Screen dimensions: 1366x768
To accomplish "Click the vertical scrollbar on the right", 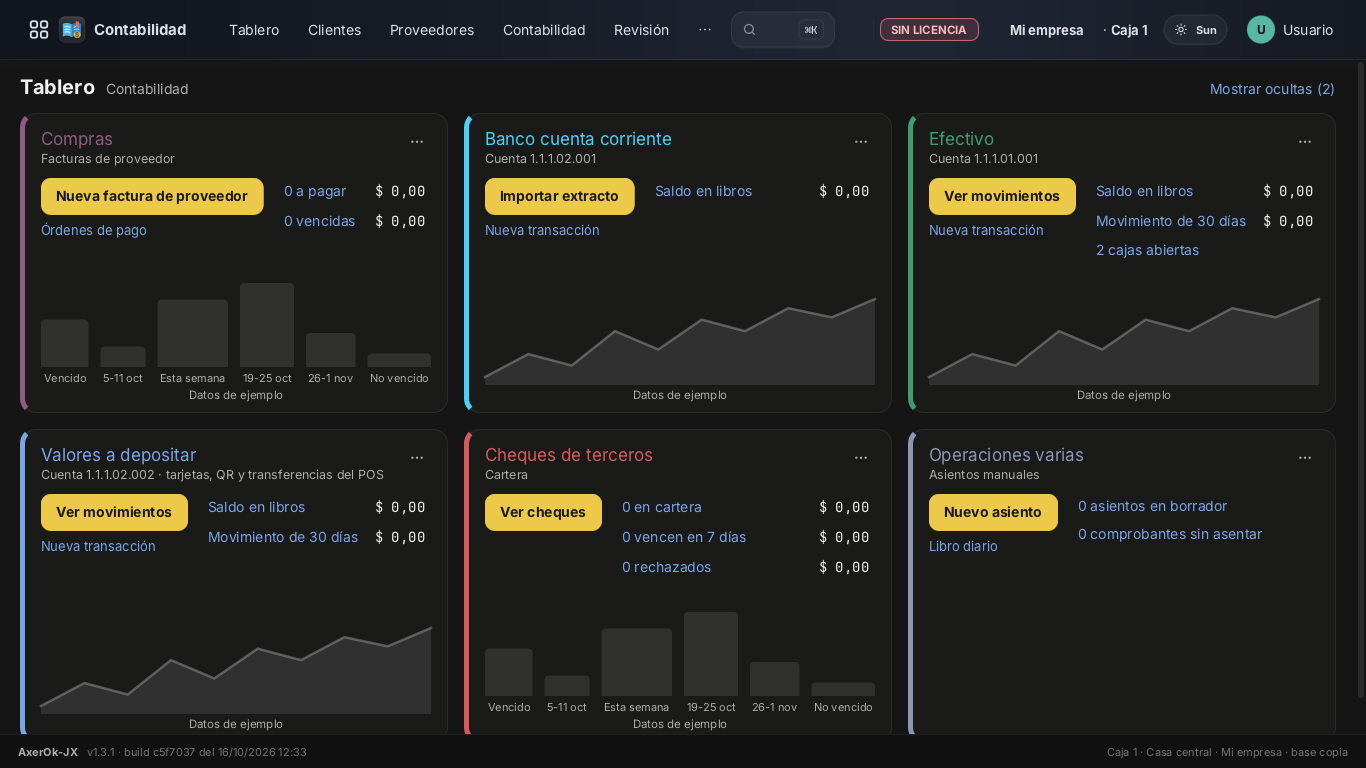I will click(1360, 380).
